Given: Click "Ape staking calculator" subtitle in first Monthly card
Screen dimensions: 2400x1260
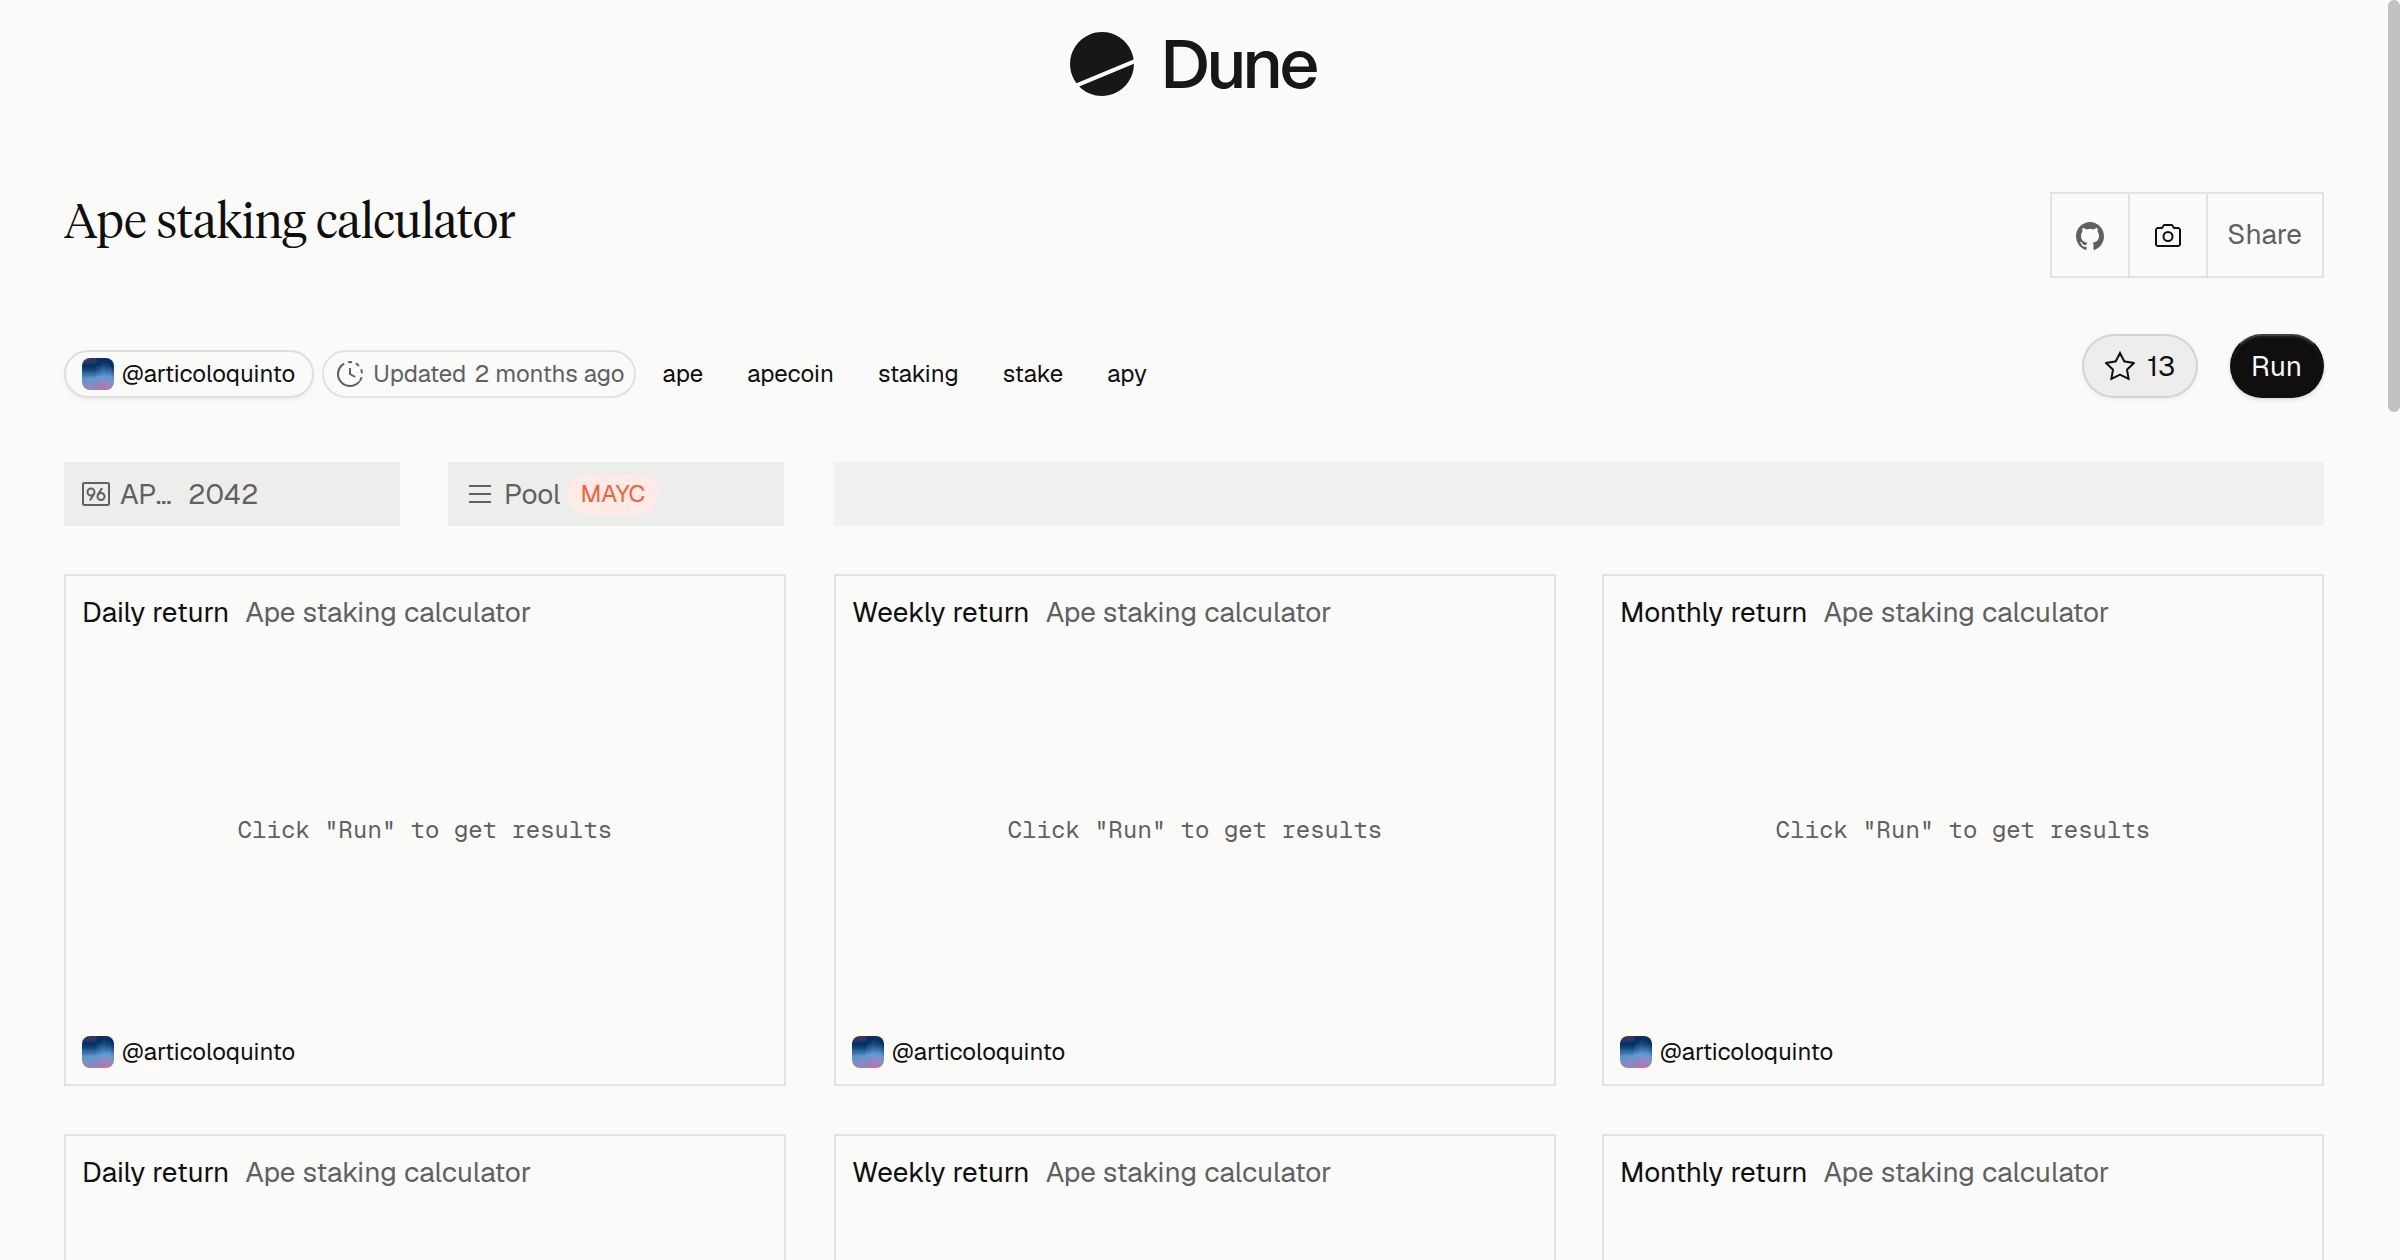Looking at the screenshot, I should [x=1966, y=612].
